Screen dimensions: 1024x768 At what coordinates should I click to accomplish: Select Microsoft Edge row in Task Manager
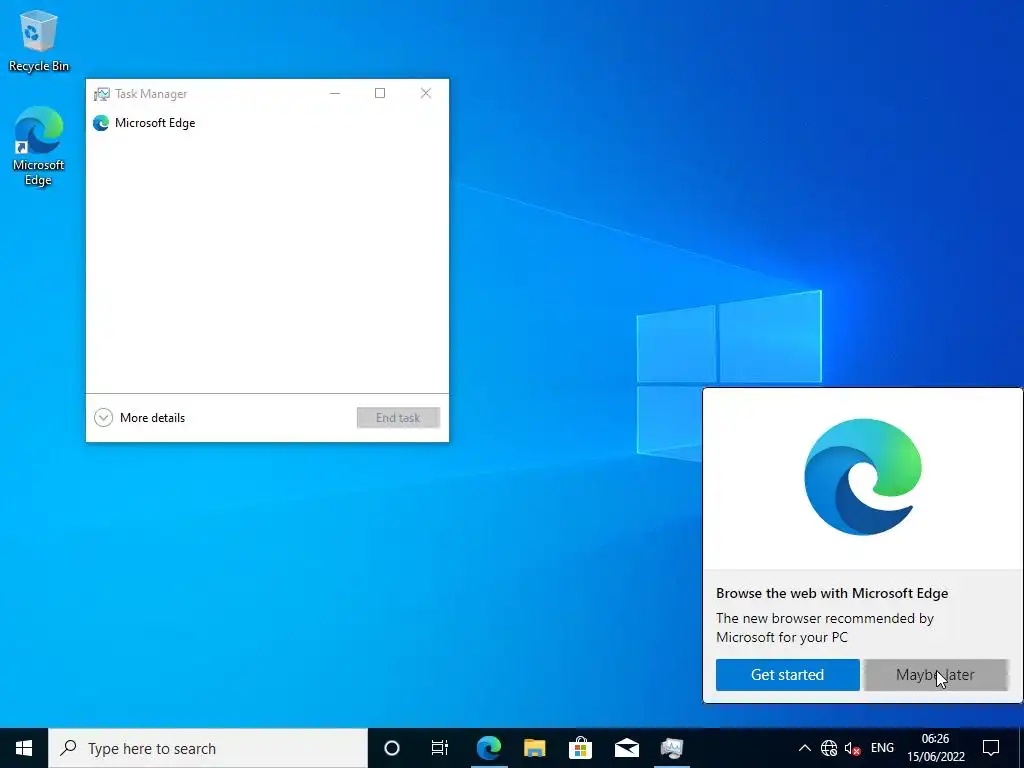[267, 123]
